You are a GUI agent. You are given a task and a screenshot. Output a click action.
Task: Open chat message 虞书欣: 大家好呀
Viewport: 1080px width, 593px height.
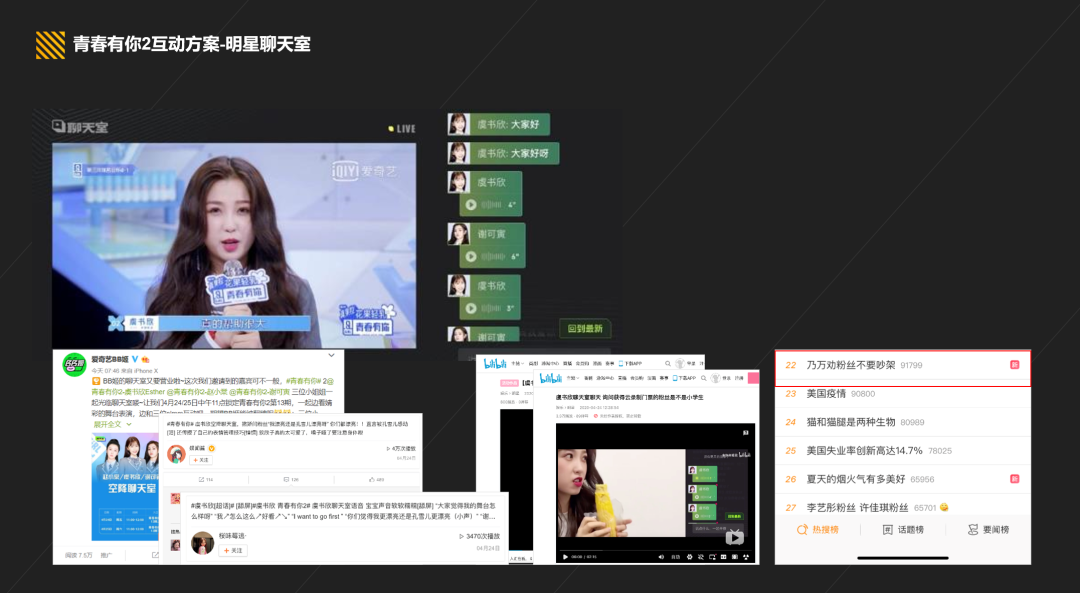(x=503, y=153)
